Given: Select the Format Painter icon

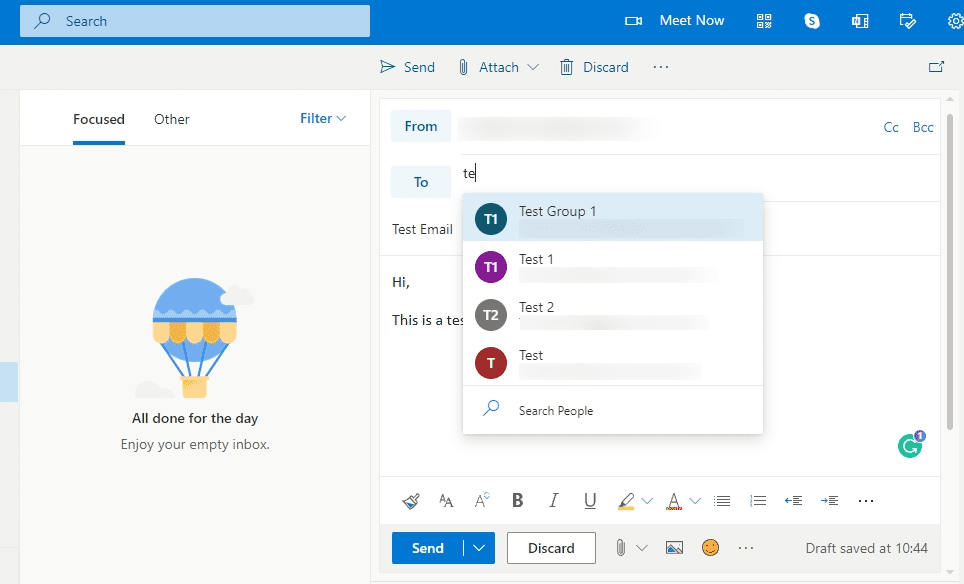Looking at the screenshot, I should point(411,501).
